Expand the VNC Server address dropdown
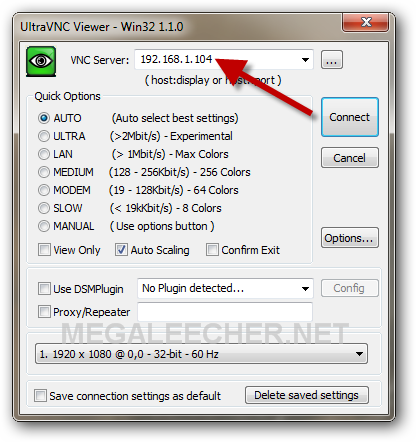The width and height of the screenshot is (416, 442). pos(305,60)
